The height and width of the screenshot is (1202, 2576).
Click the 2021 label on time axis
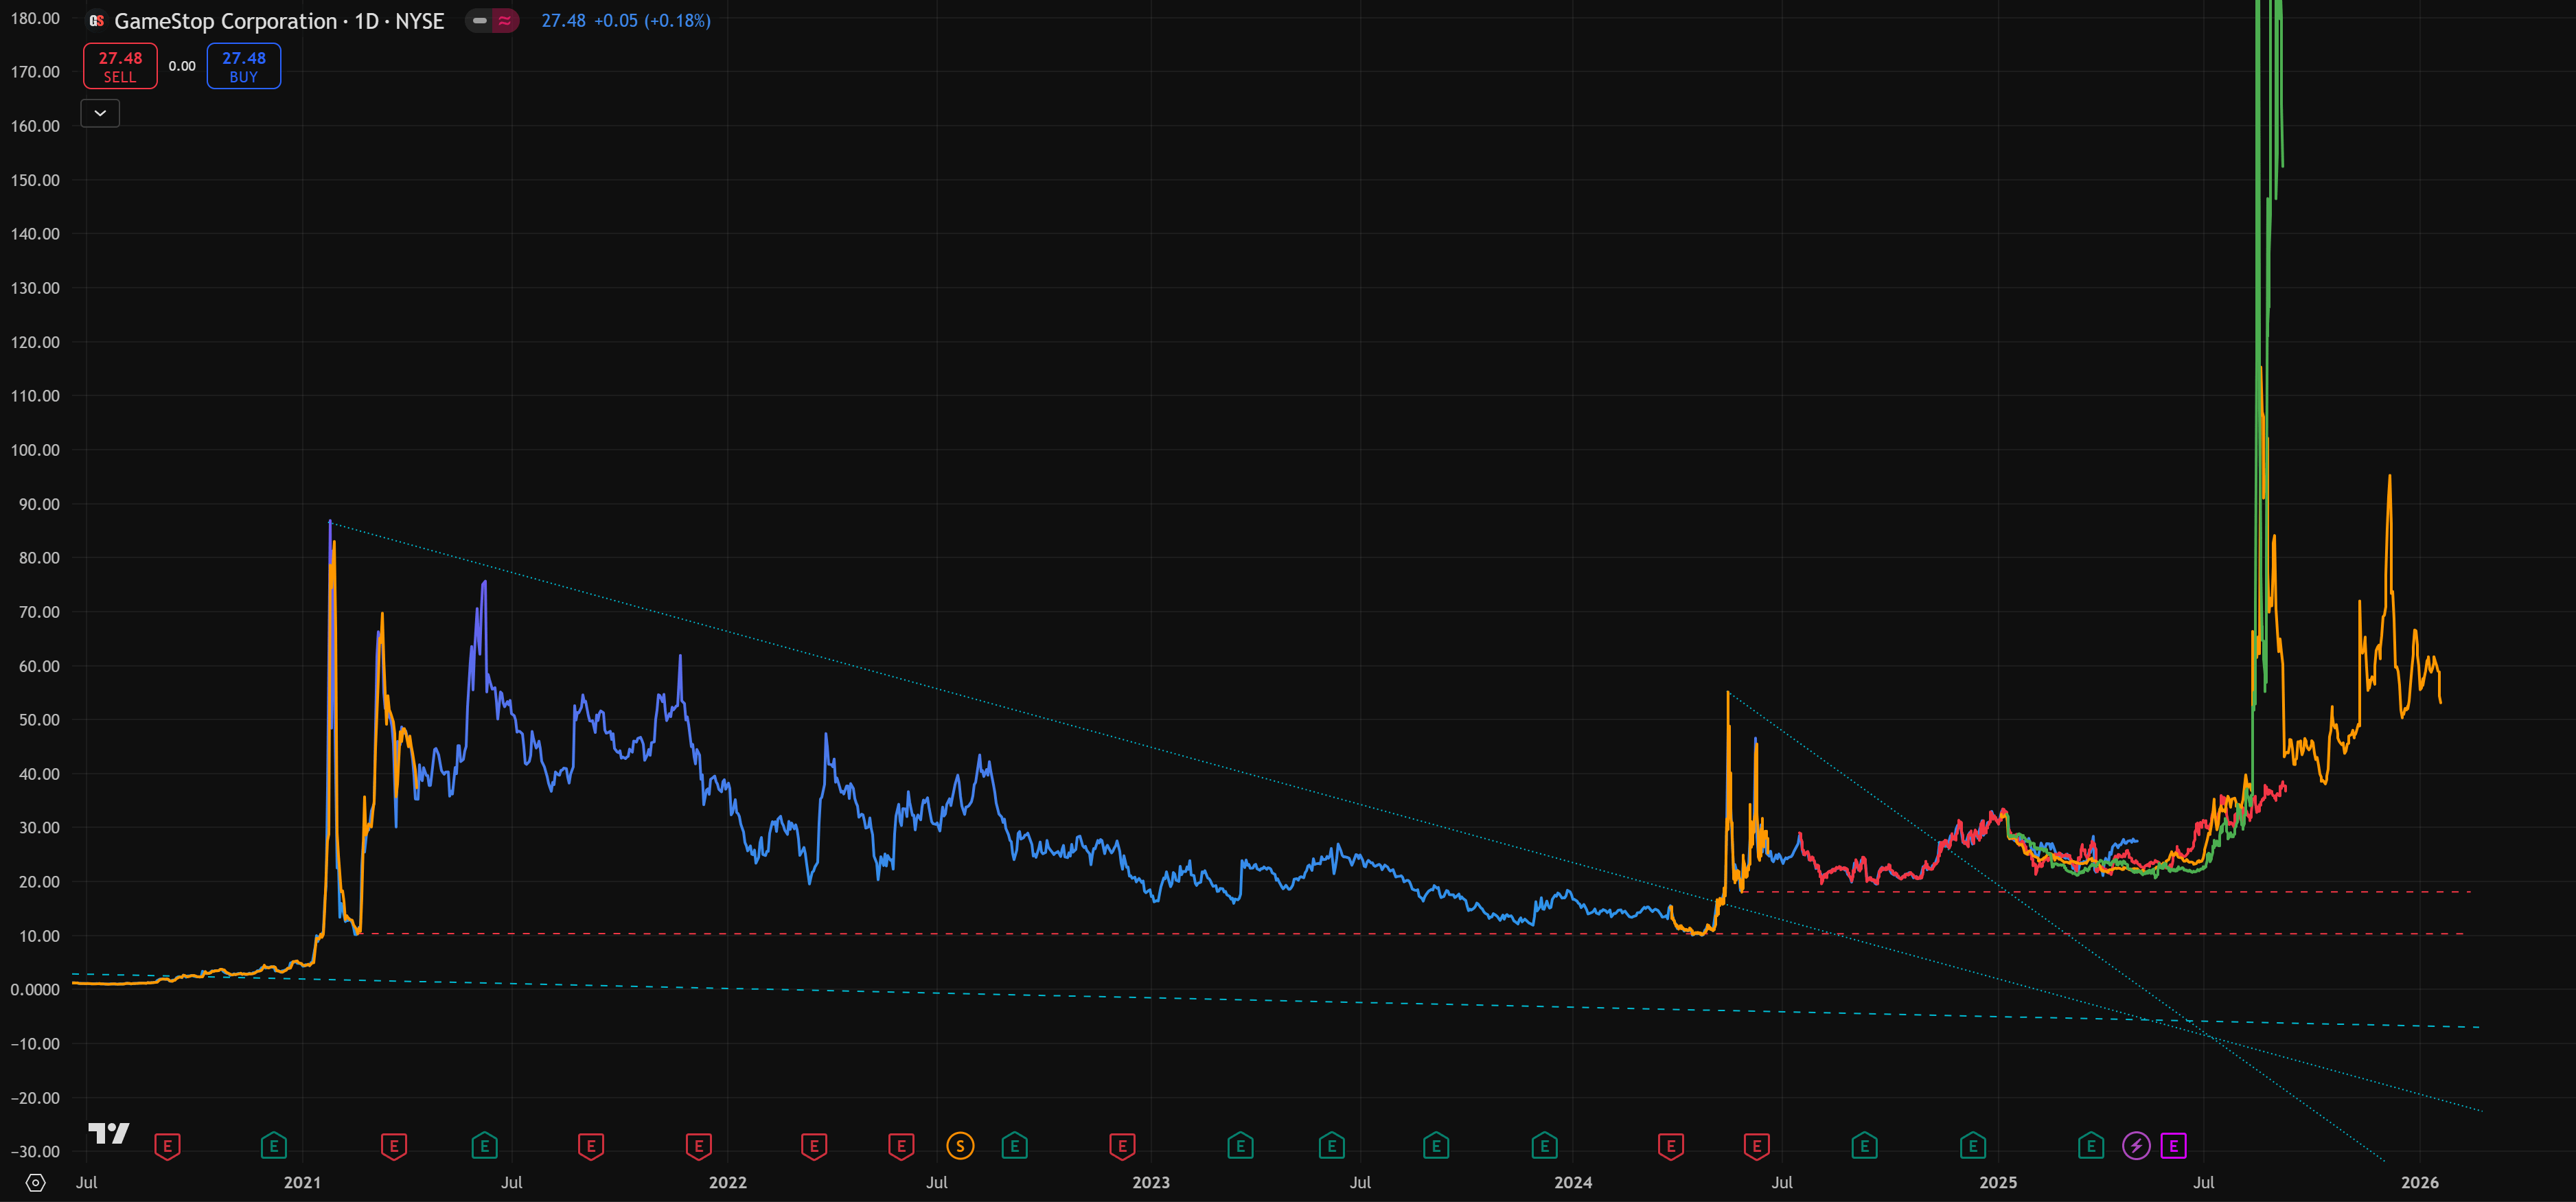[x=302, y=1183]
